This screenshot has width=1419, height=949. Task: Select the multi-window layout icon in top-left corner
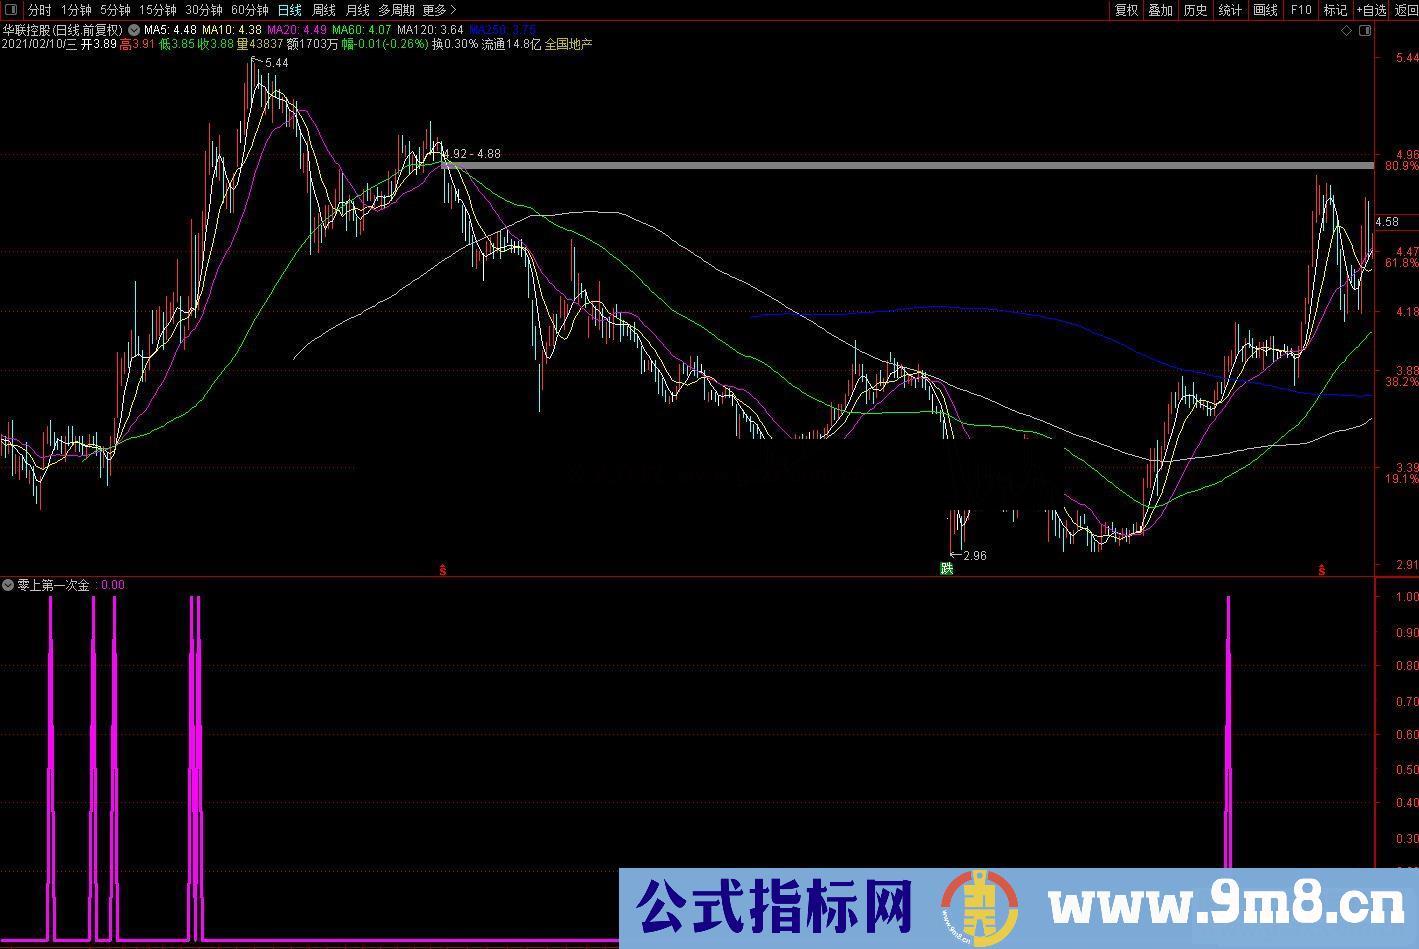tap(10, 9)
